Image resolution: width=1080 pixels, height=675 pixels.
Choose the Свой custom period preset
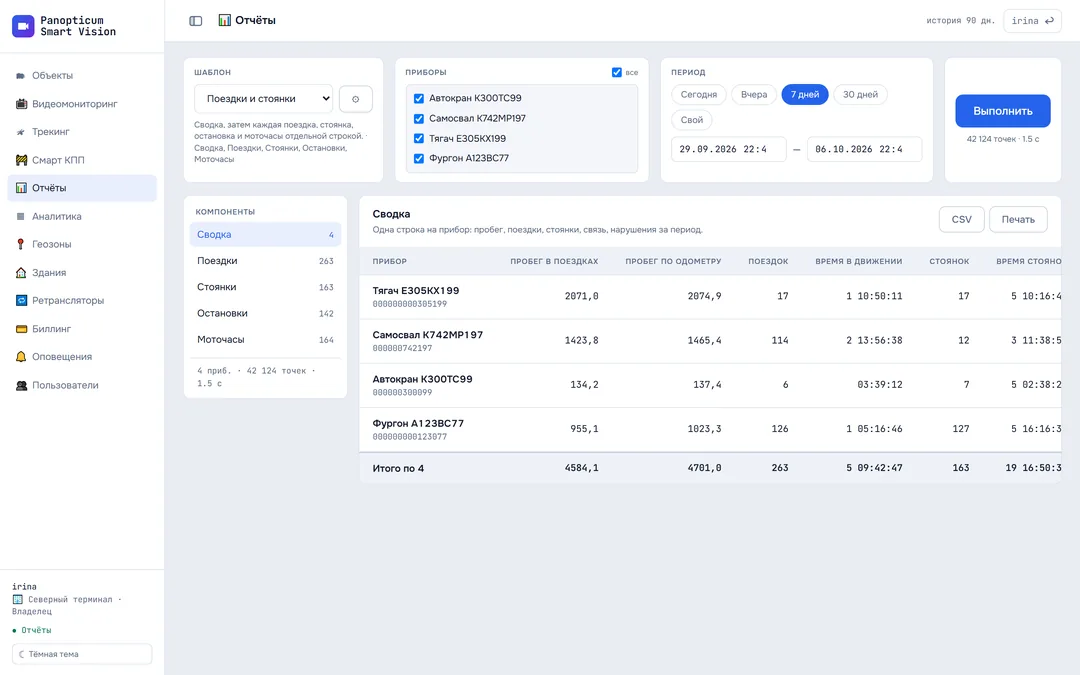(692, 120)
